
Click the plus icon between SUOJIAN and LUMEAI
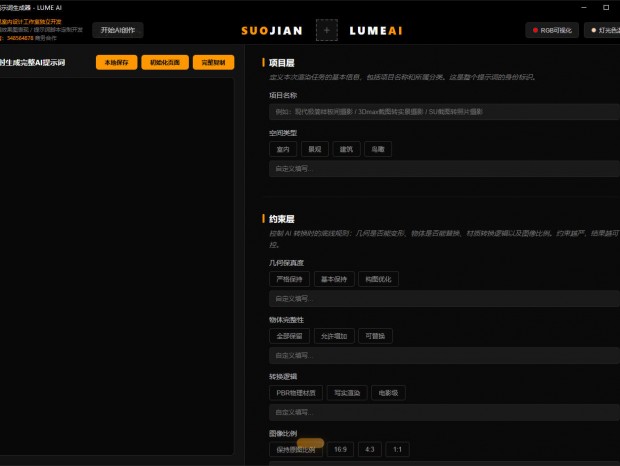coord(327,30)
